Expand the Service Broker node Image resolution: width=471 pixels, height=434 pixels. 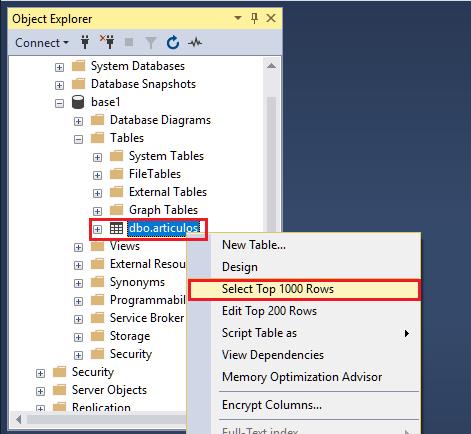(78, 319)
